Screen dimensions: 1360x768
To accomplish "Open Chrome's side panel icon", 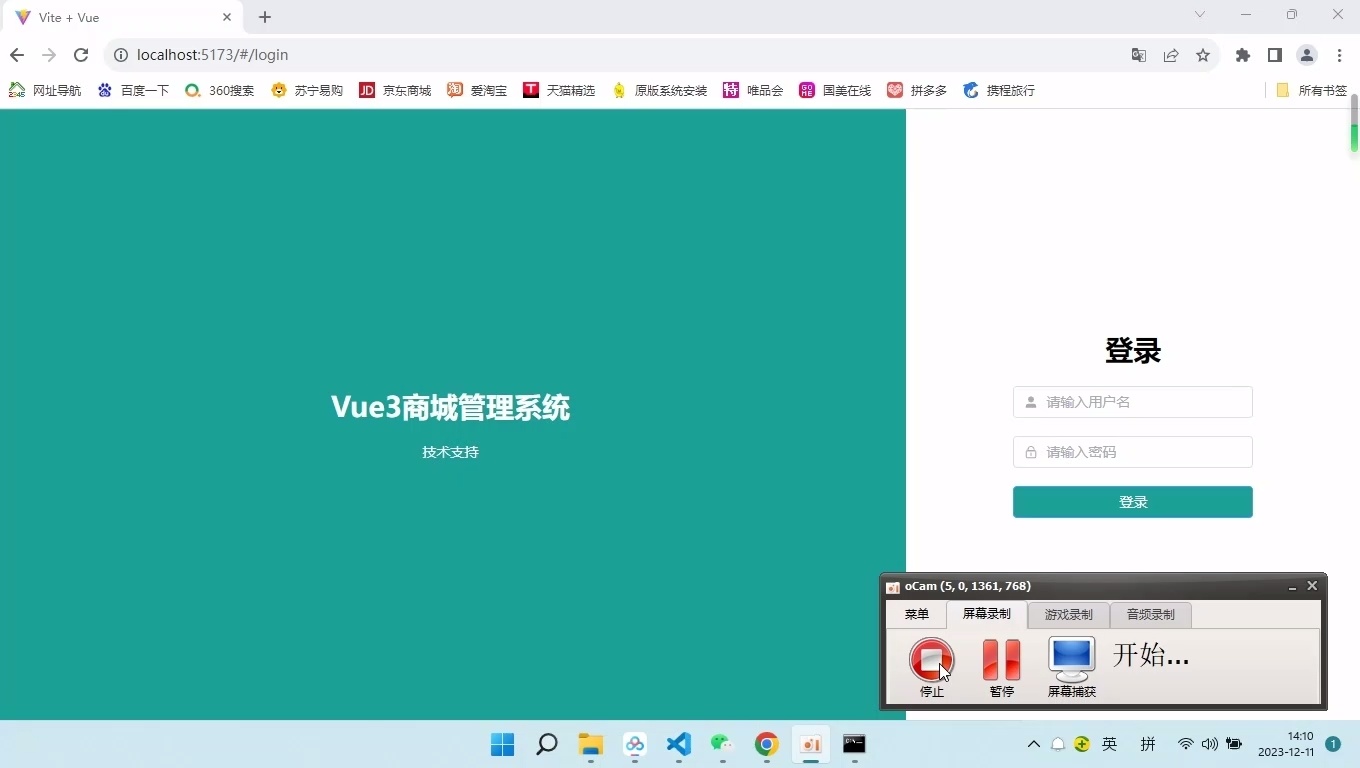I will pos(1275,56).
